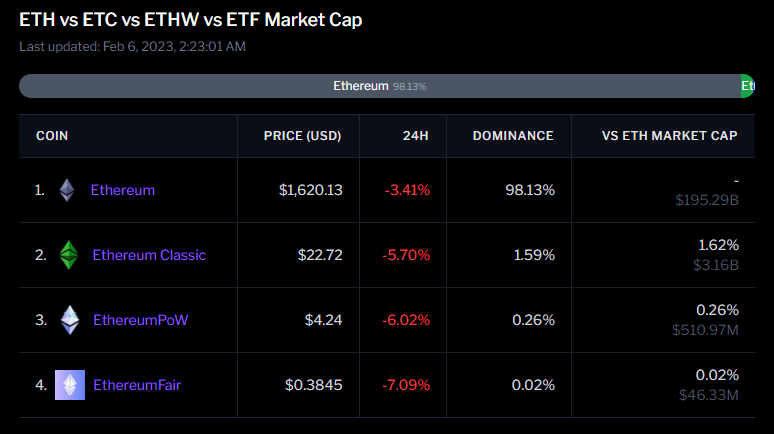Open the Ethereum coin link

[123, 190]
